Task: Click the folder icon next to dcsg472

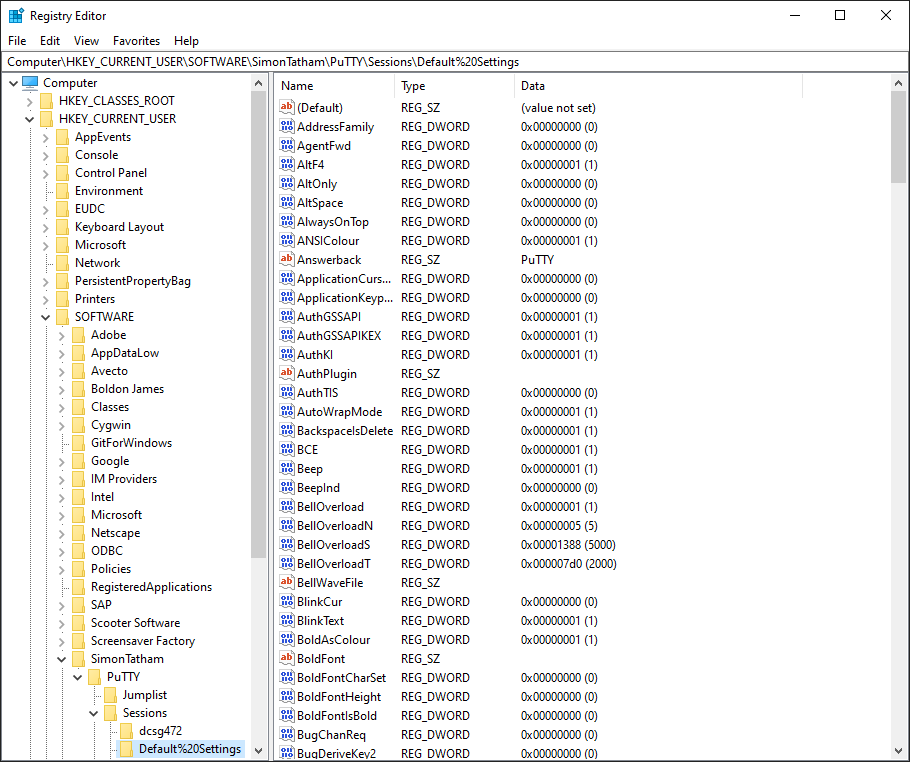Action: tap(126, 731)
